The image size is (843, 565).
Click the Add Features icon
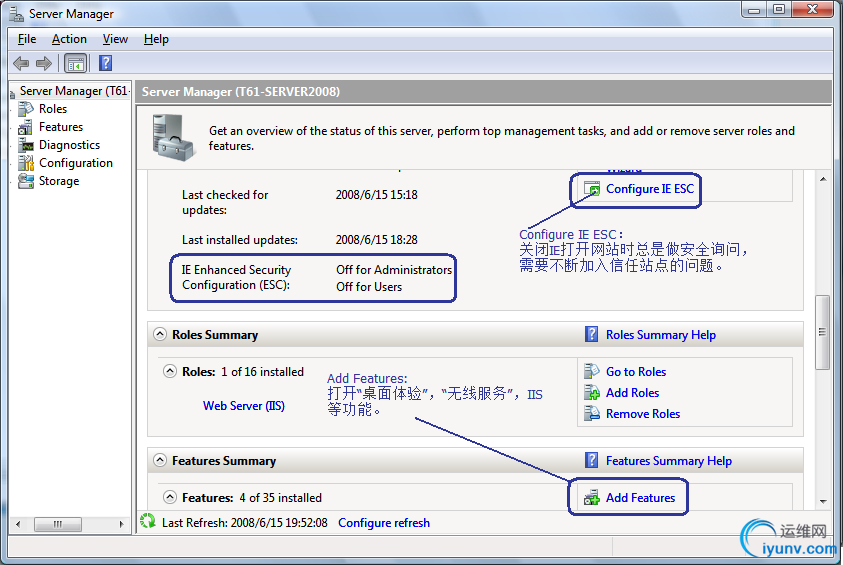(x=592, y=497)
